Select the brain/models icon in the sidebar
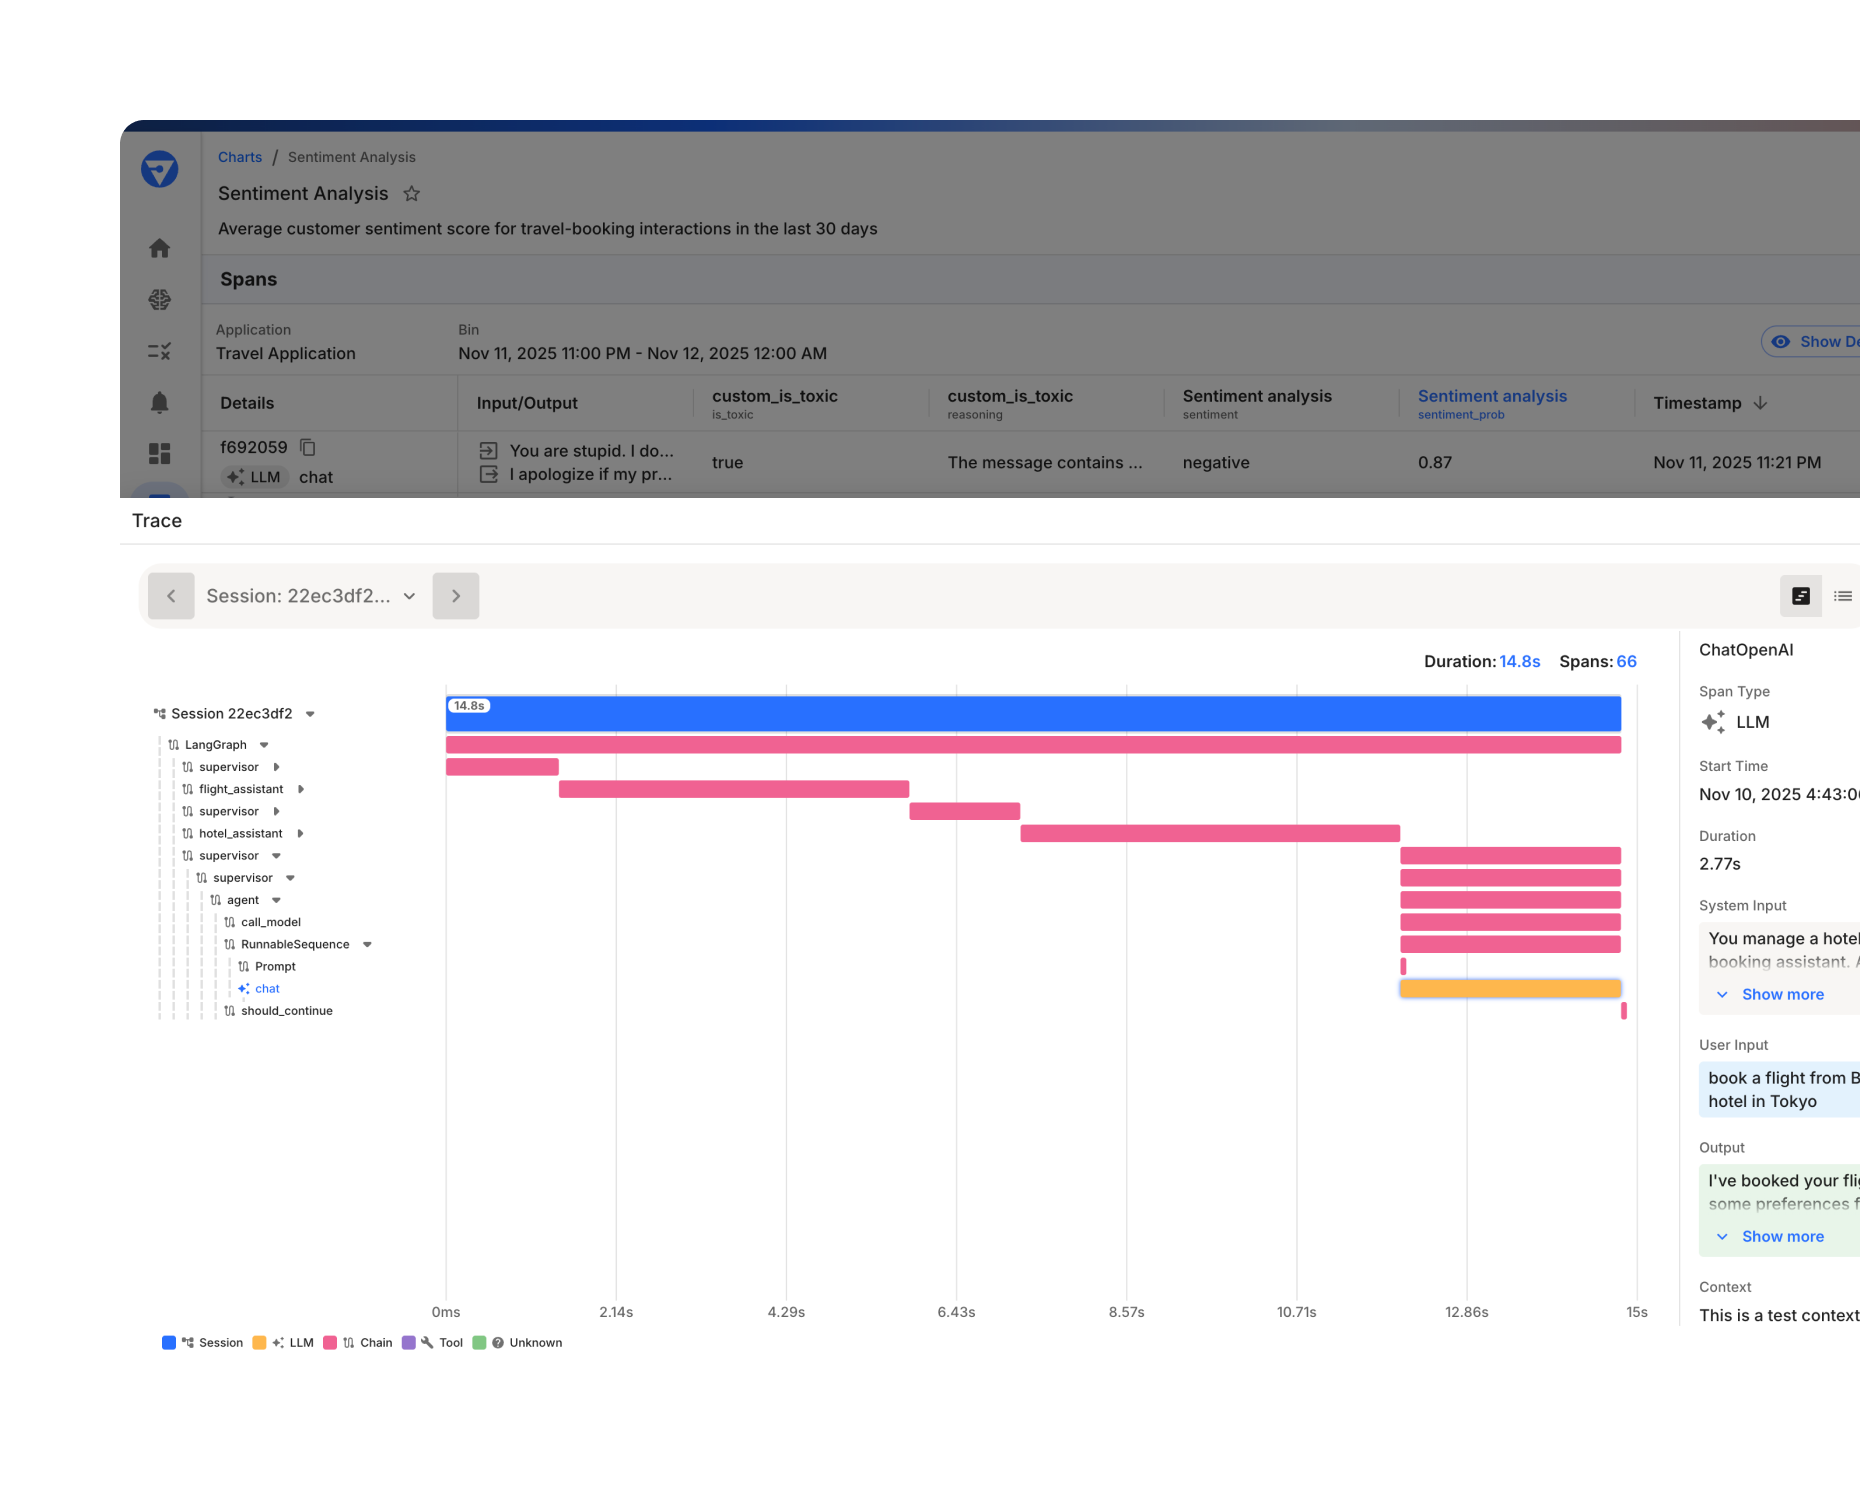Screen dimensions: 1860x1500 coord(159,299)
